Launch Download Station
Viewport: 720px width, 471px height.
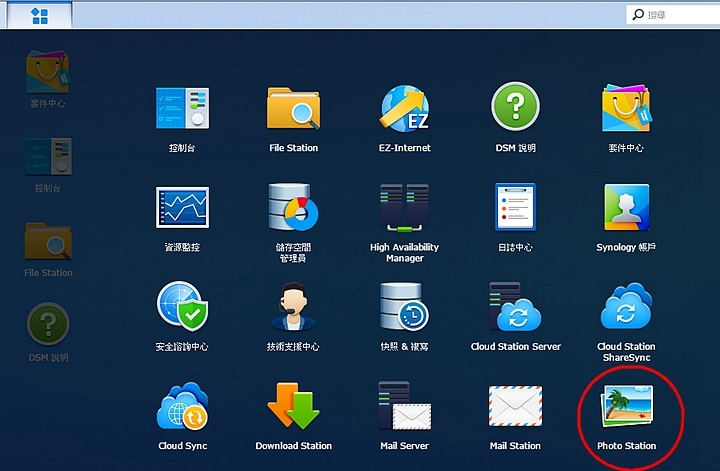coord(293,408)
